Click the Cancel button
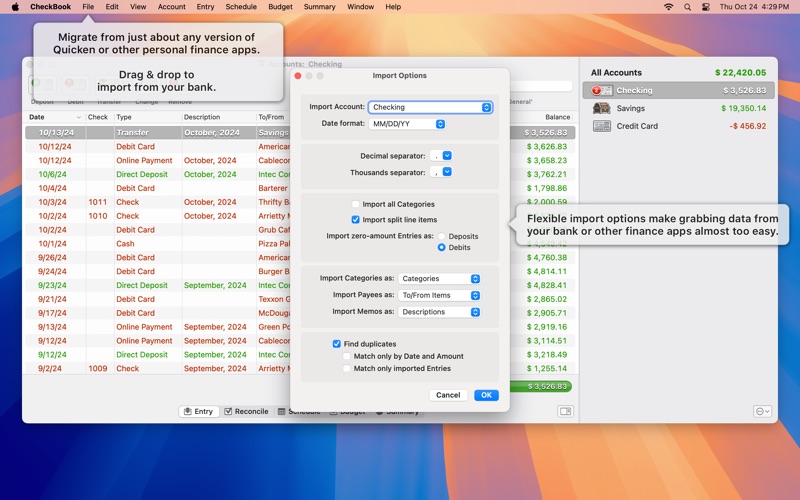 448,395
